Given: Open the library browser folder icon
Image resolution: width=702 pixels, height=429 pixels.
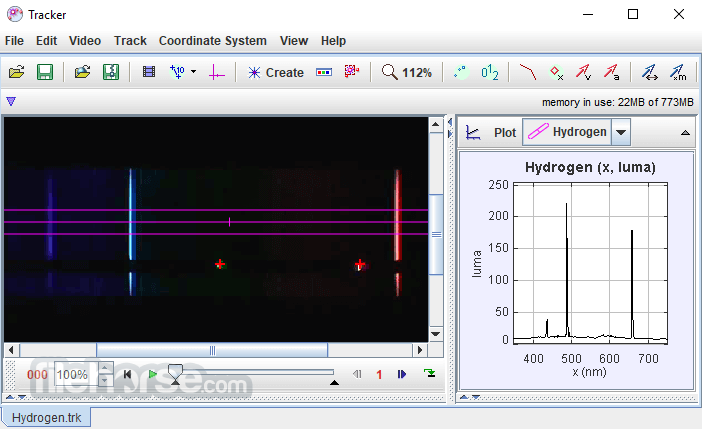Looking at the screenshot, I should [82, 72].
